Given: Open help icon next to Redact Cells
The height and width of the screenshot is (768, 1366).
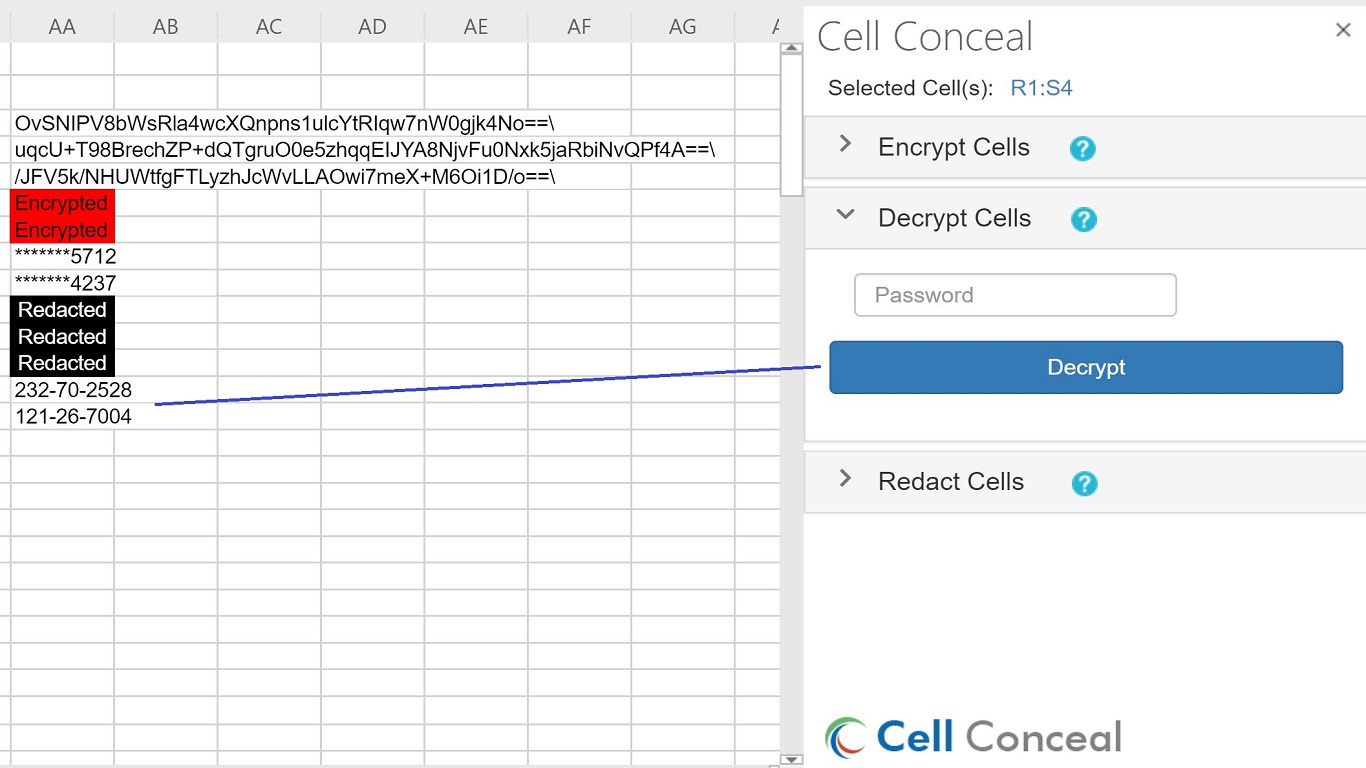Looking at the screenshot, I should pyautogui.click(x=1084, y=484).
